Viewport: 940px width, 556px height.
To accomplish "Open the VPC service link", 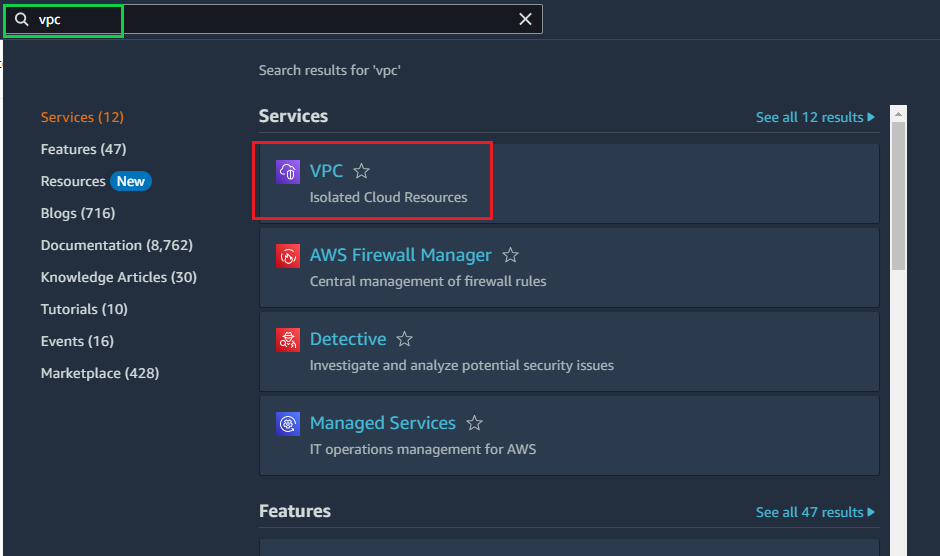I will [x=326, y=171].
